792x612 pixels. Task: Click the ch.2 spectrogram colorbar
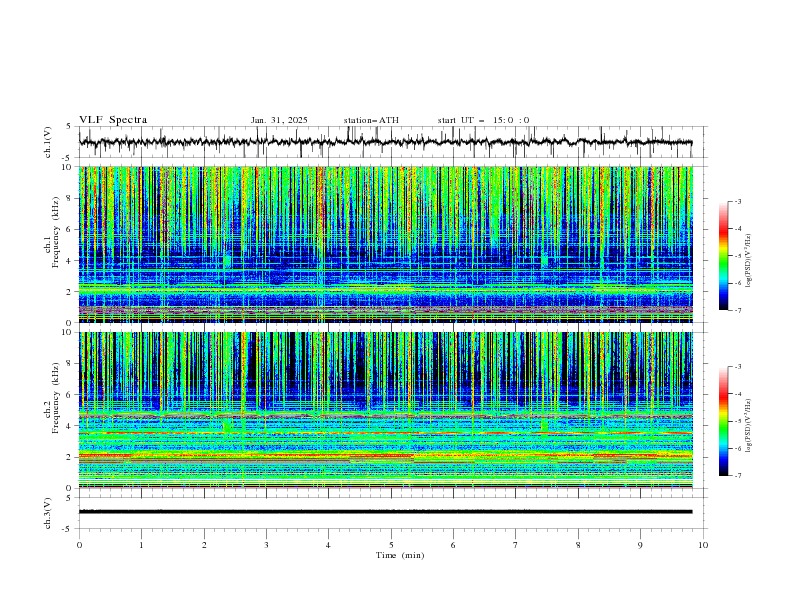(x=724, y=421)
